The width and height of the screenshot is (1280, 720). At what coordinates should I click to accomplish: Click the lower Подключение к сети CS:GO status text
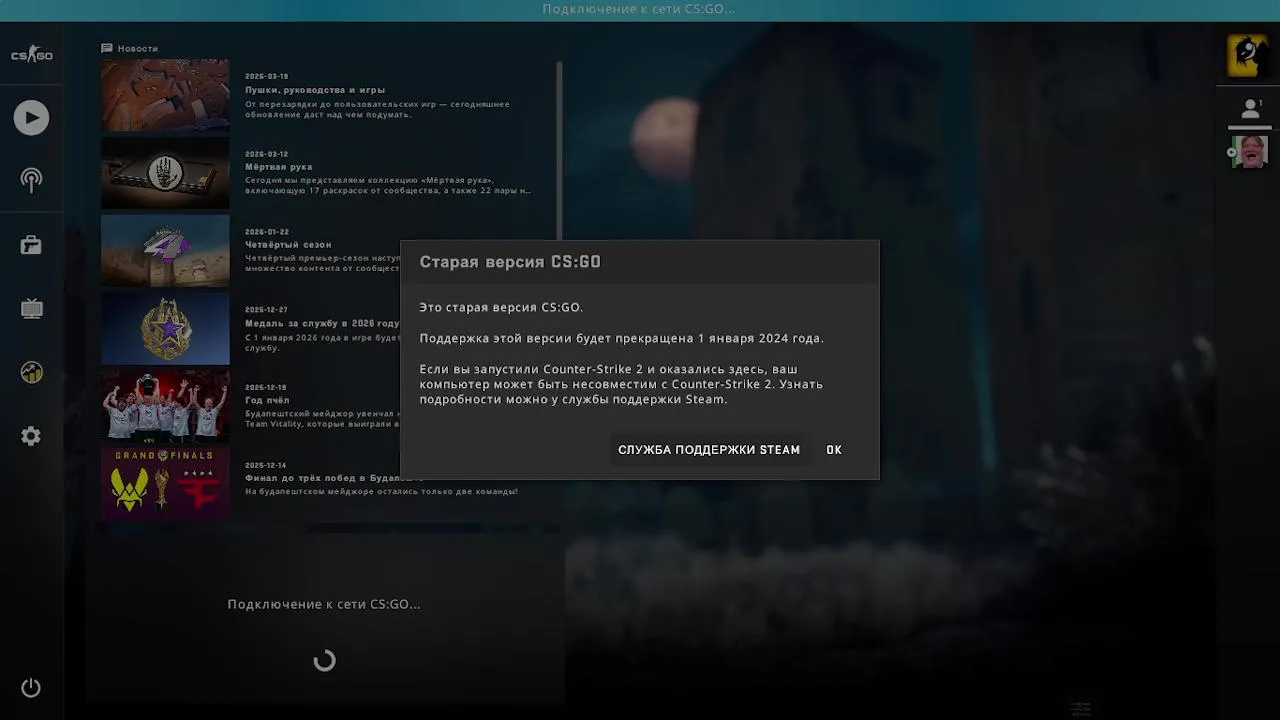[324, 604]
